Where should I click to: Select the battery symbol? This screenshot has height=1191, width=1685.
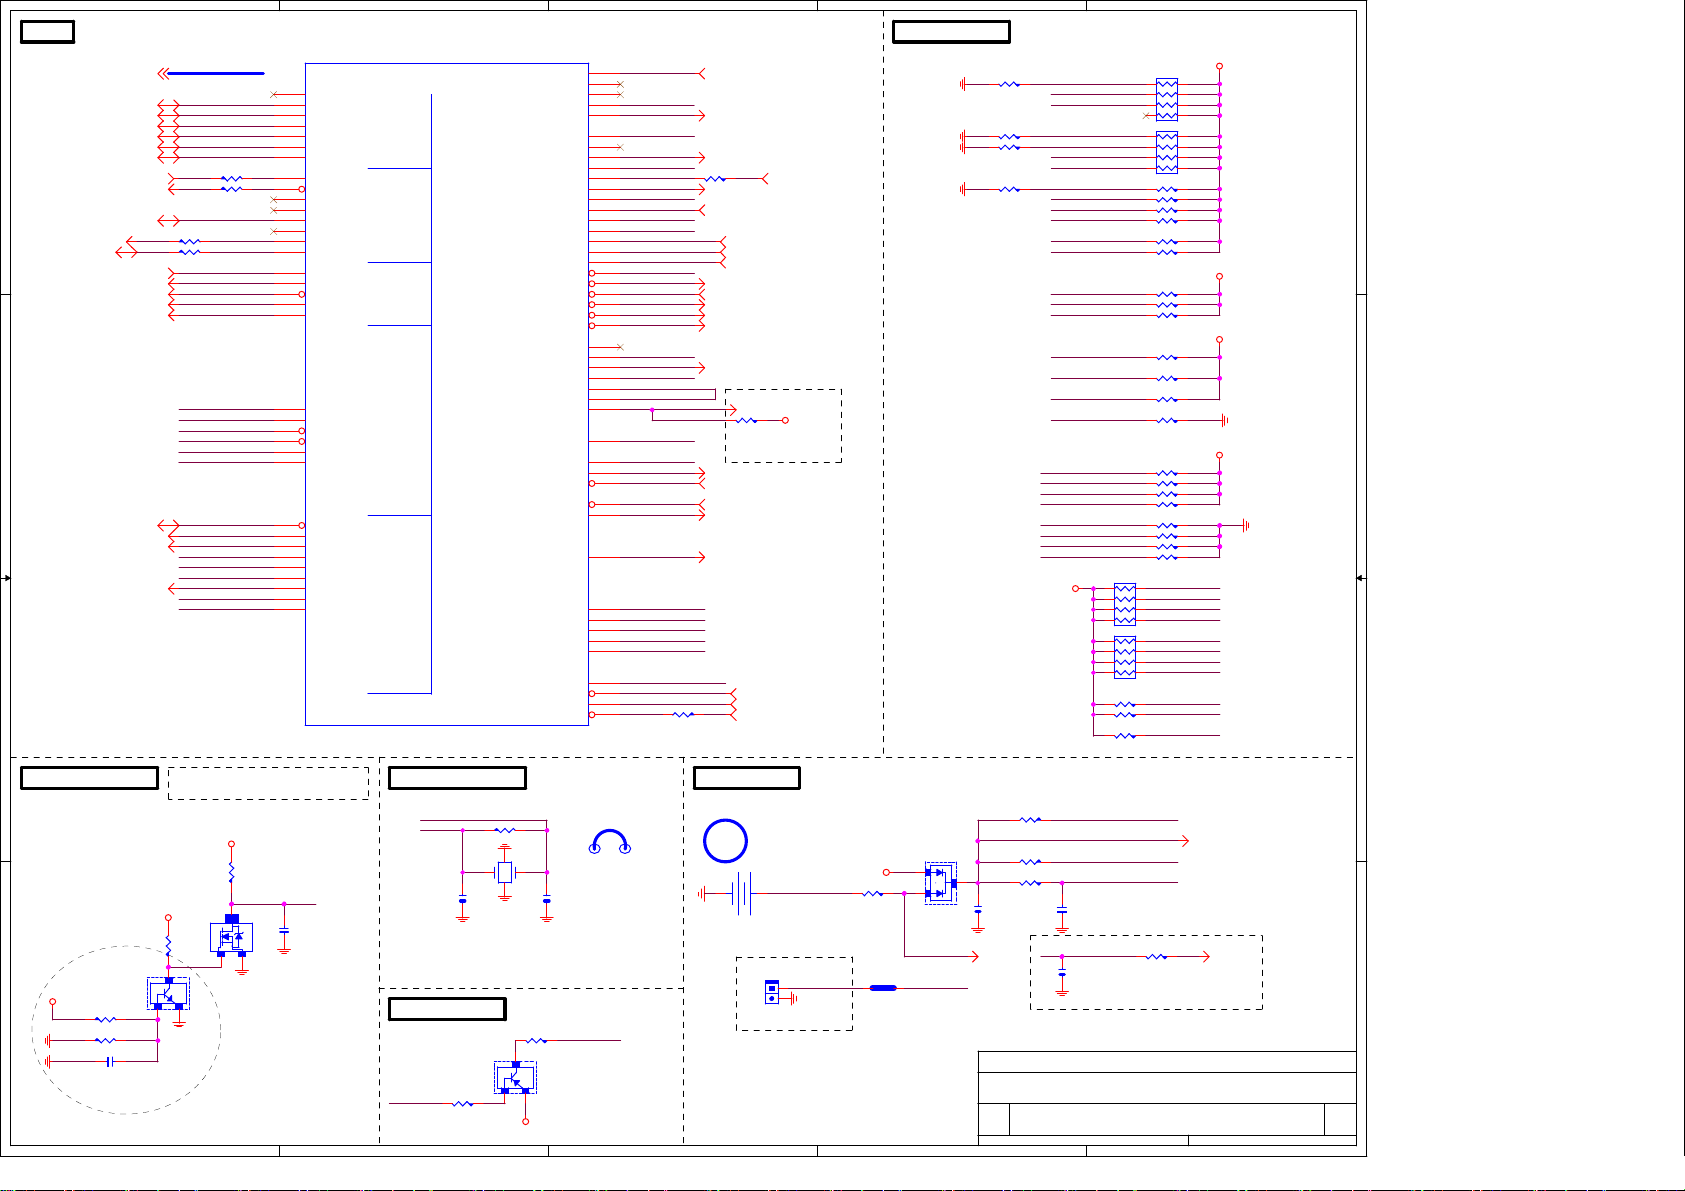[741, 893]
